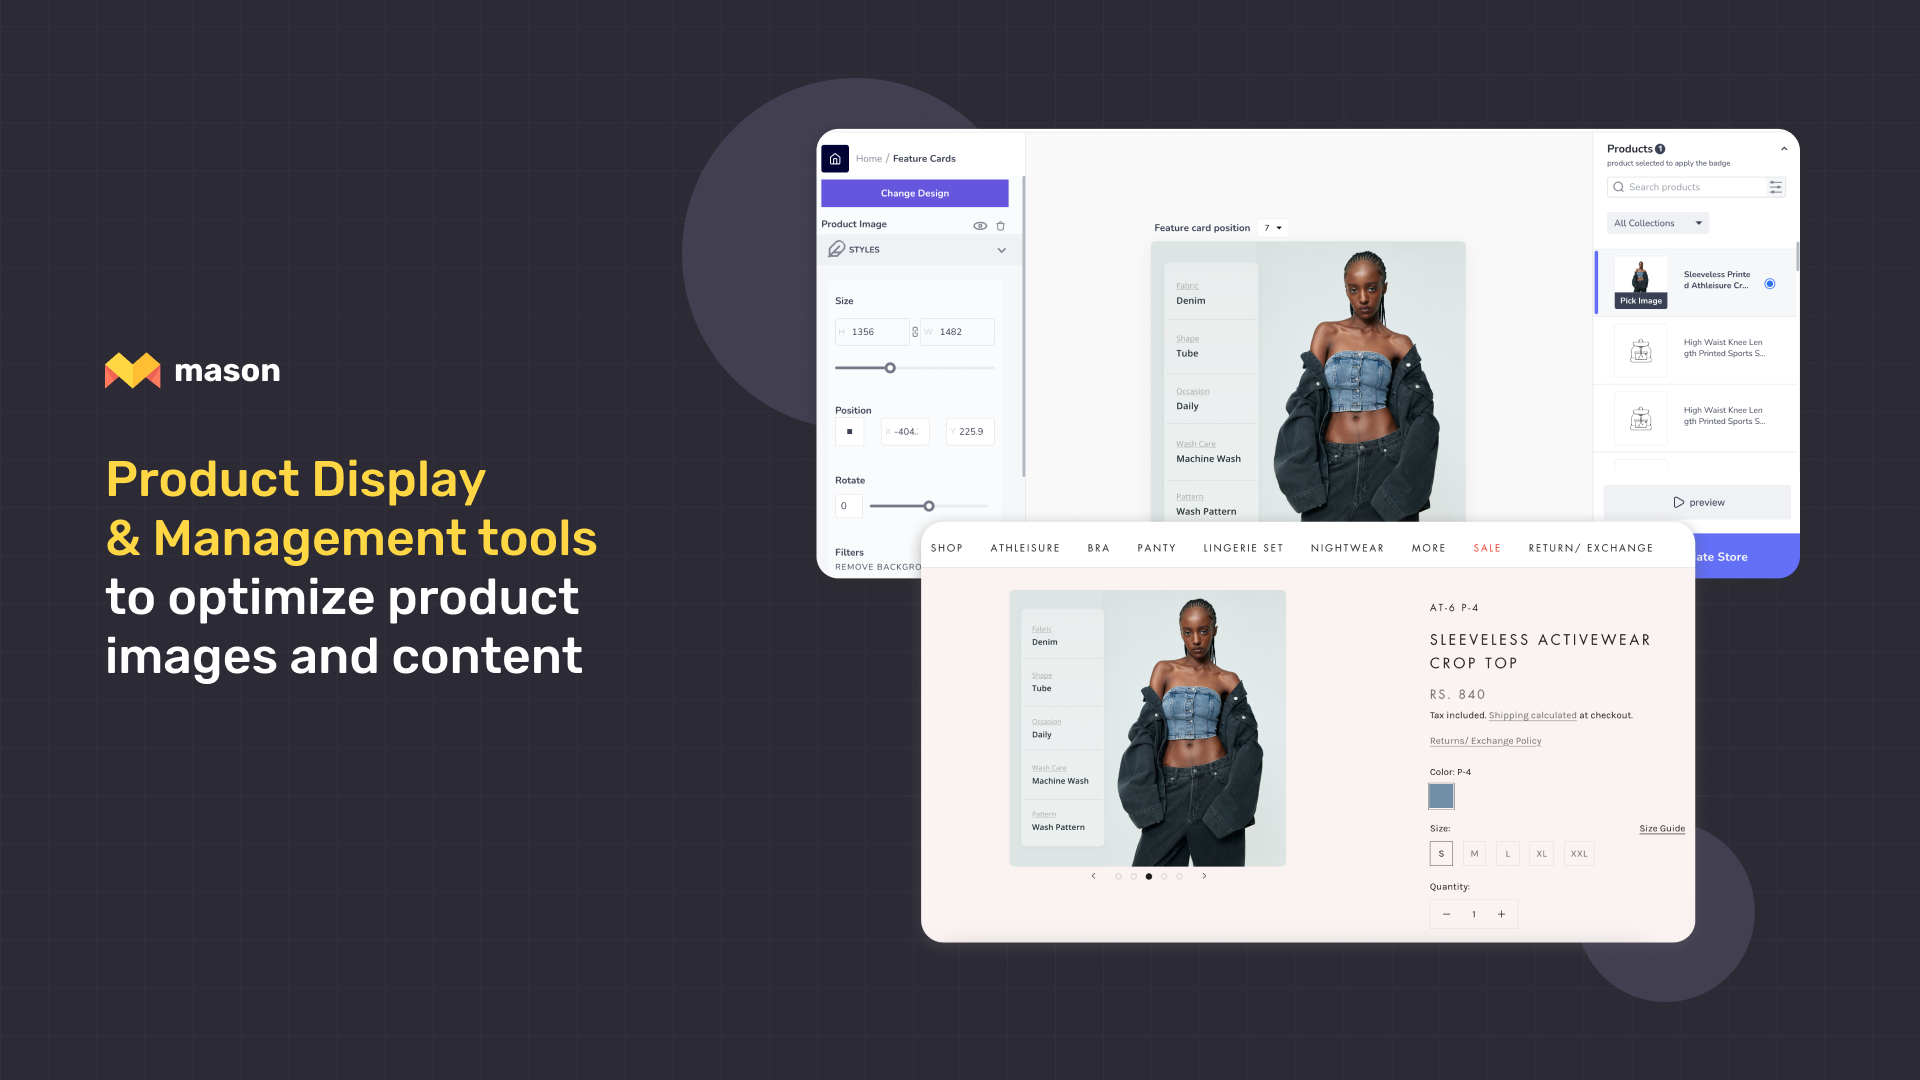
Task: Click the preview play icon
Action: [1677, 501]
